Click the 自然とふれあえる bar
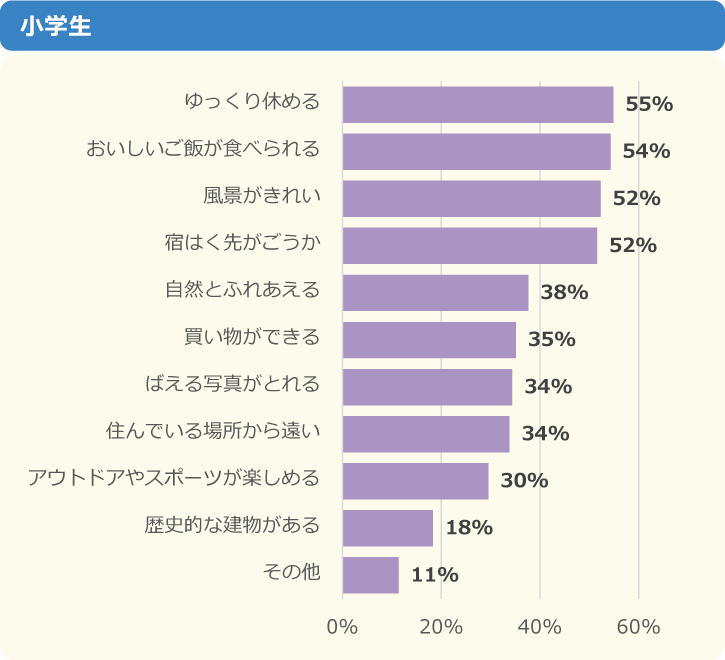725x660 pixels. coord(435,292)
